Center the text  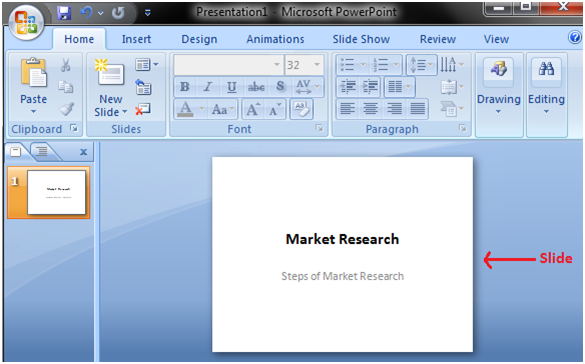pos(370,109)
